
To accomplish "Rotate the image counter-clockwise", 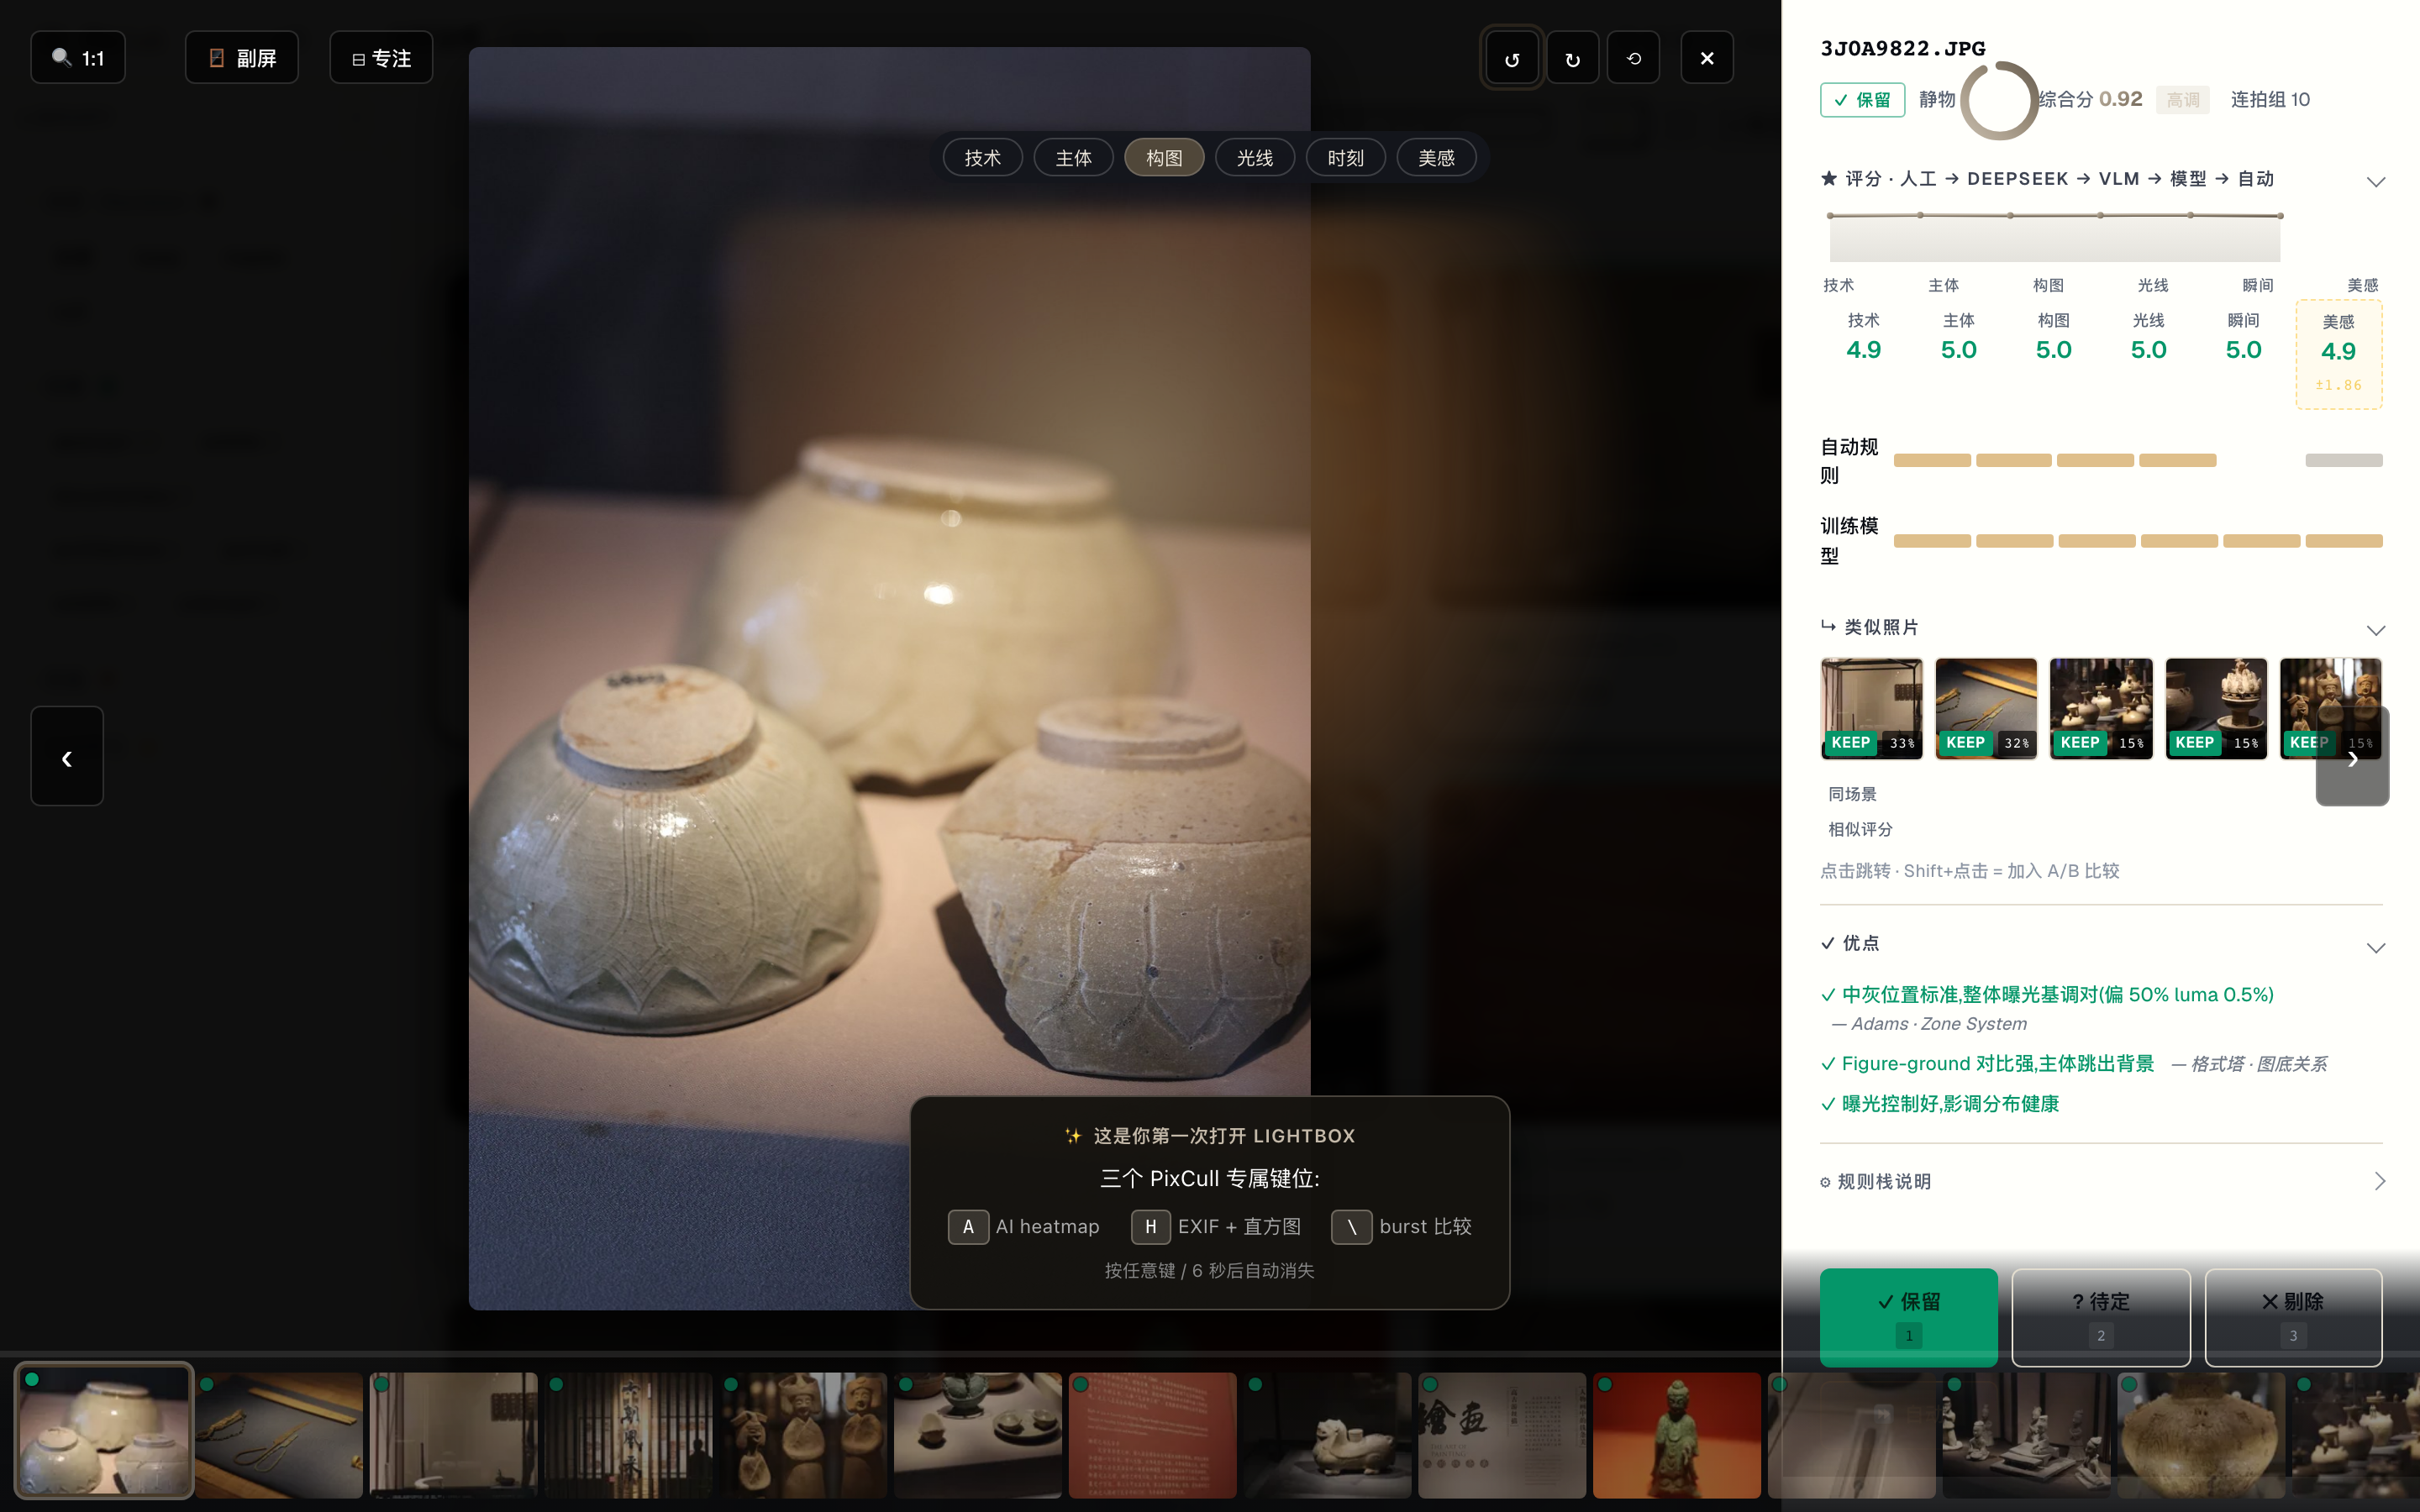I will 1512,58.
